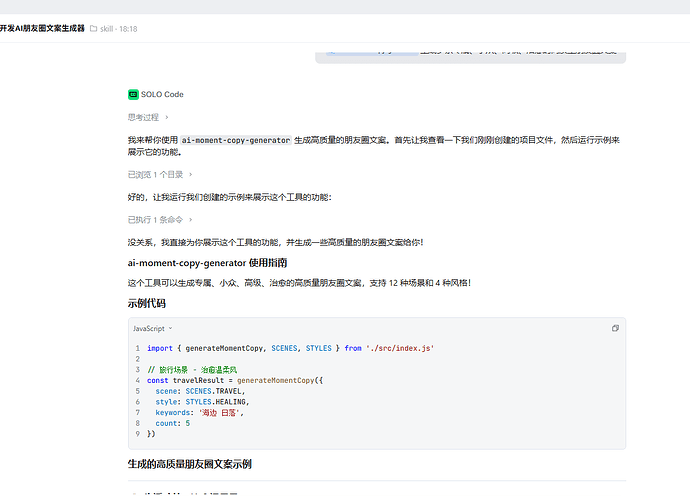Click the sentence 好的，让我运行我们创建的示例
690x496 pixels.
pyautogui.click(x=230, y=198)
